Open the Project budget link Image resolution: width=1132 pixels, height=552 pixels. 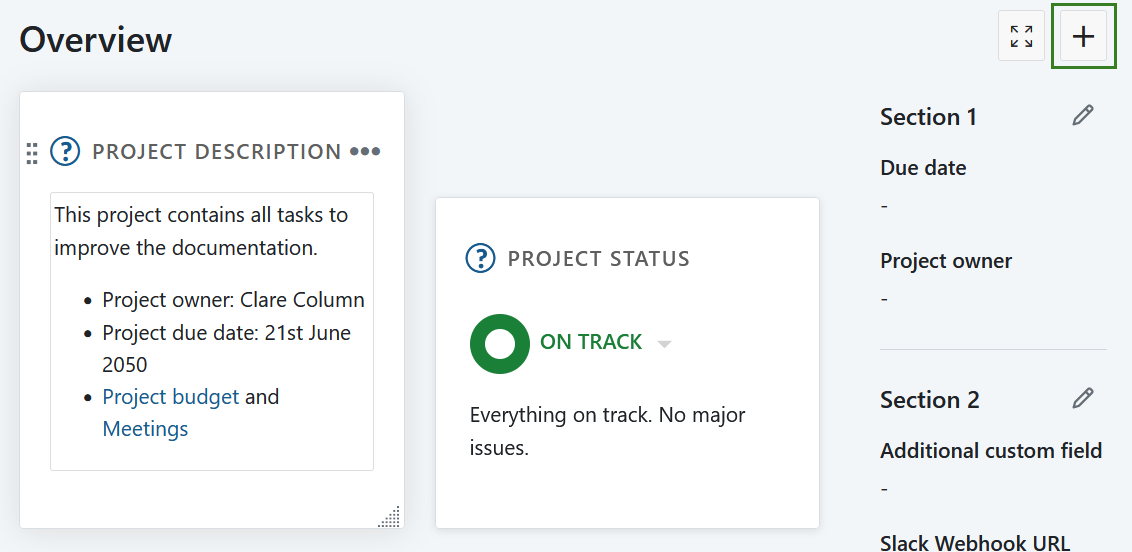[171, 397]
